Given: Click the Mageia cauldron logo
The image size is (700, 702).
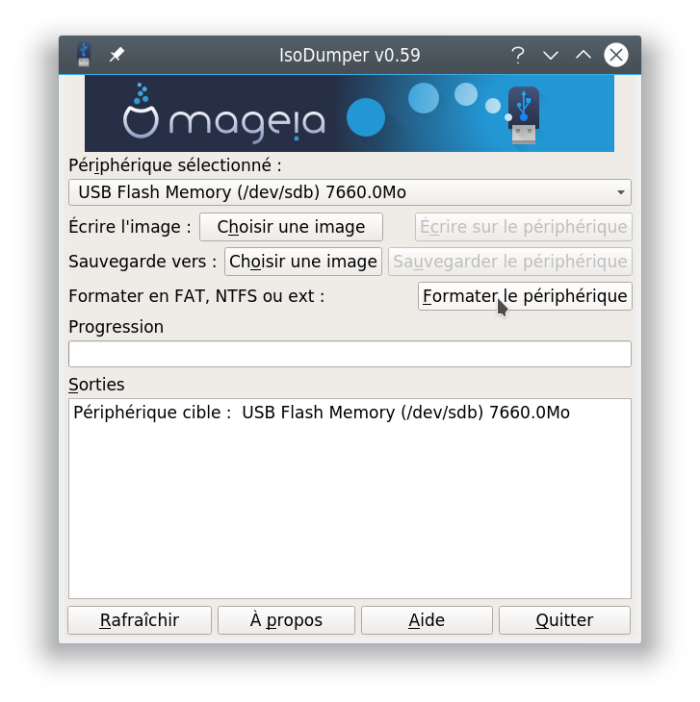Looking at the screenshot, I should pyautogui.click(x=141, y=111).
